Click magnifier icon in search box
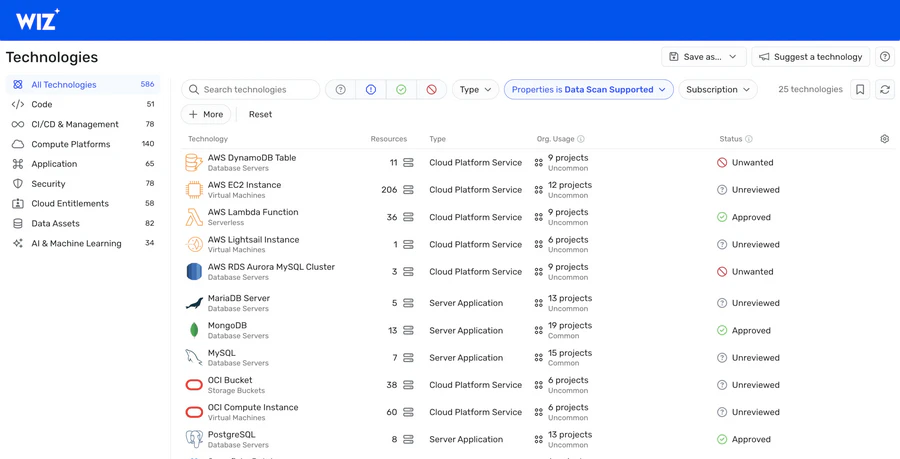The image size is (900, 459). (x=194, y=90)
